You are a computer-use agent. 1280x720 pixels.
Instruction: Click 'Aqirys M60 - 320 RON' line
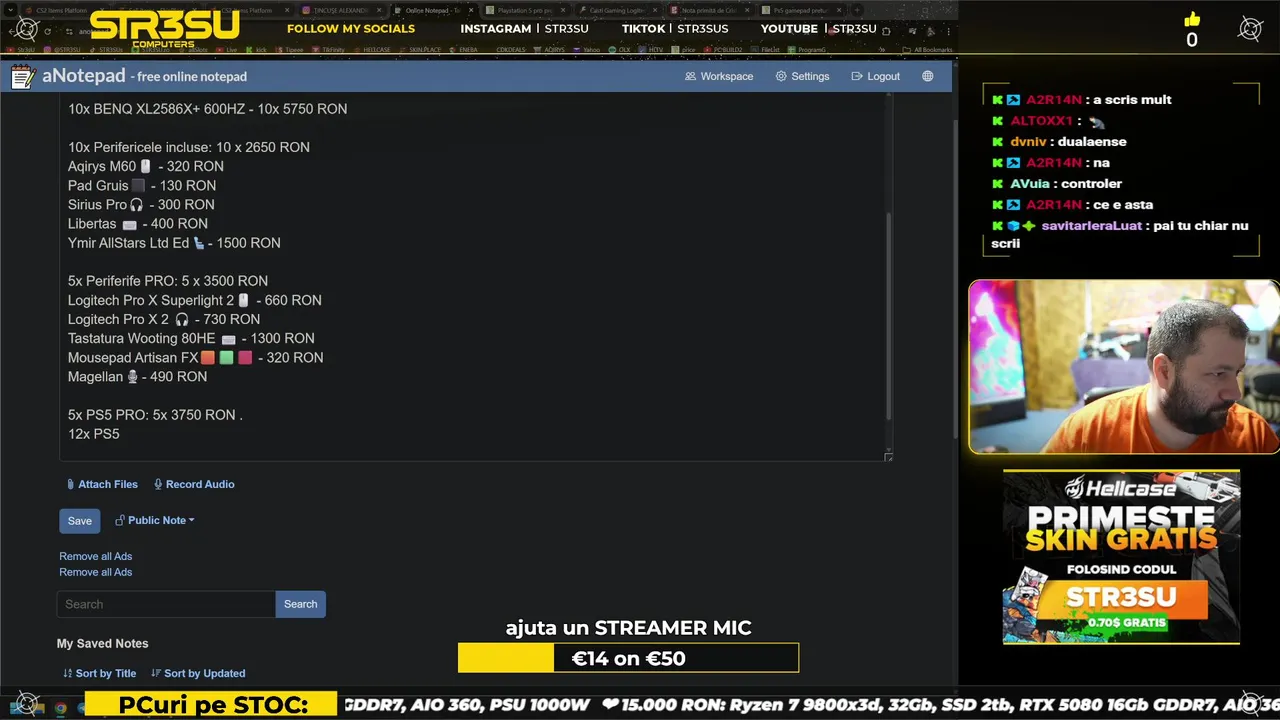click(x=146, y=166)
